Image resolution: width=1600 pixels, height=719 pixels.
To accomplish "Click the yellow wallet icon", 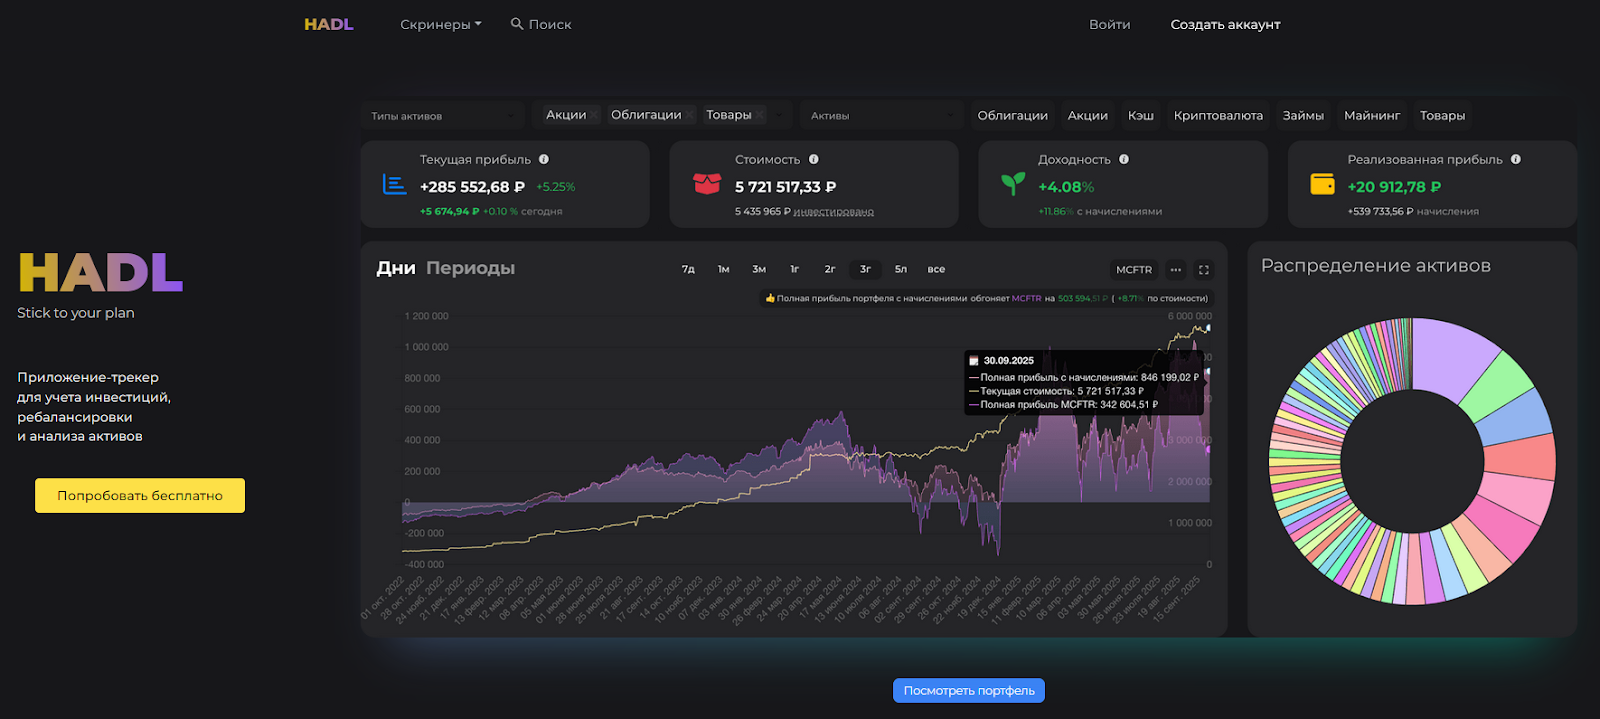I will coord(1322,184).
